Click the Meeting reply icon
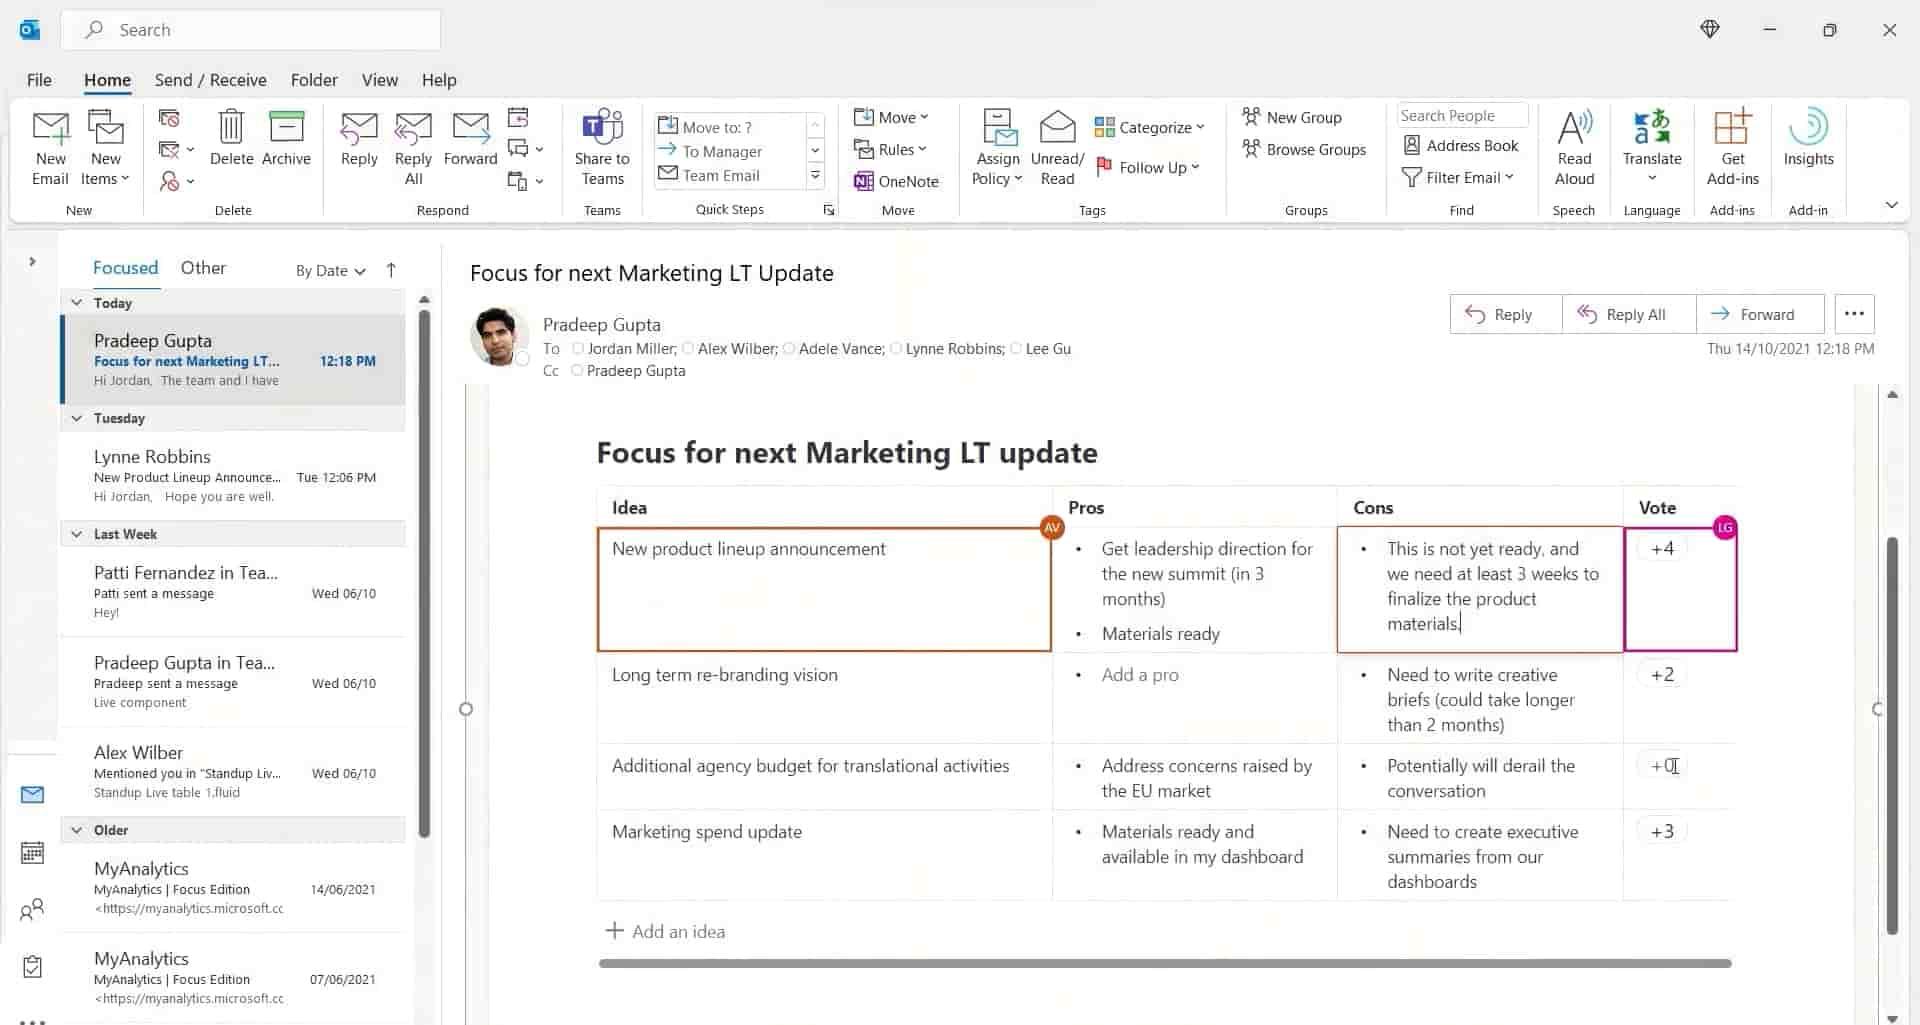The image size is (1920, 1025). tap(517, 118)
